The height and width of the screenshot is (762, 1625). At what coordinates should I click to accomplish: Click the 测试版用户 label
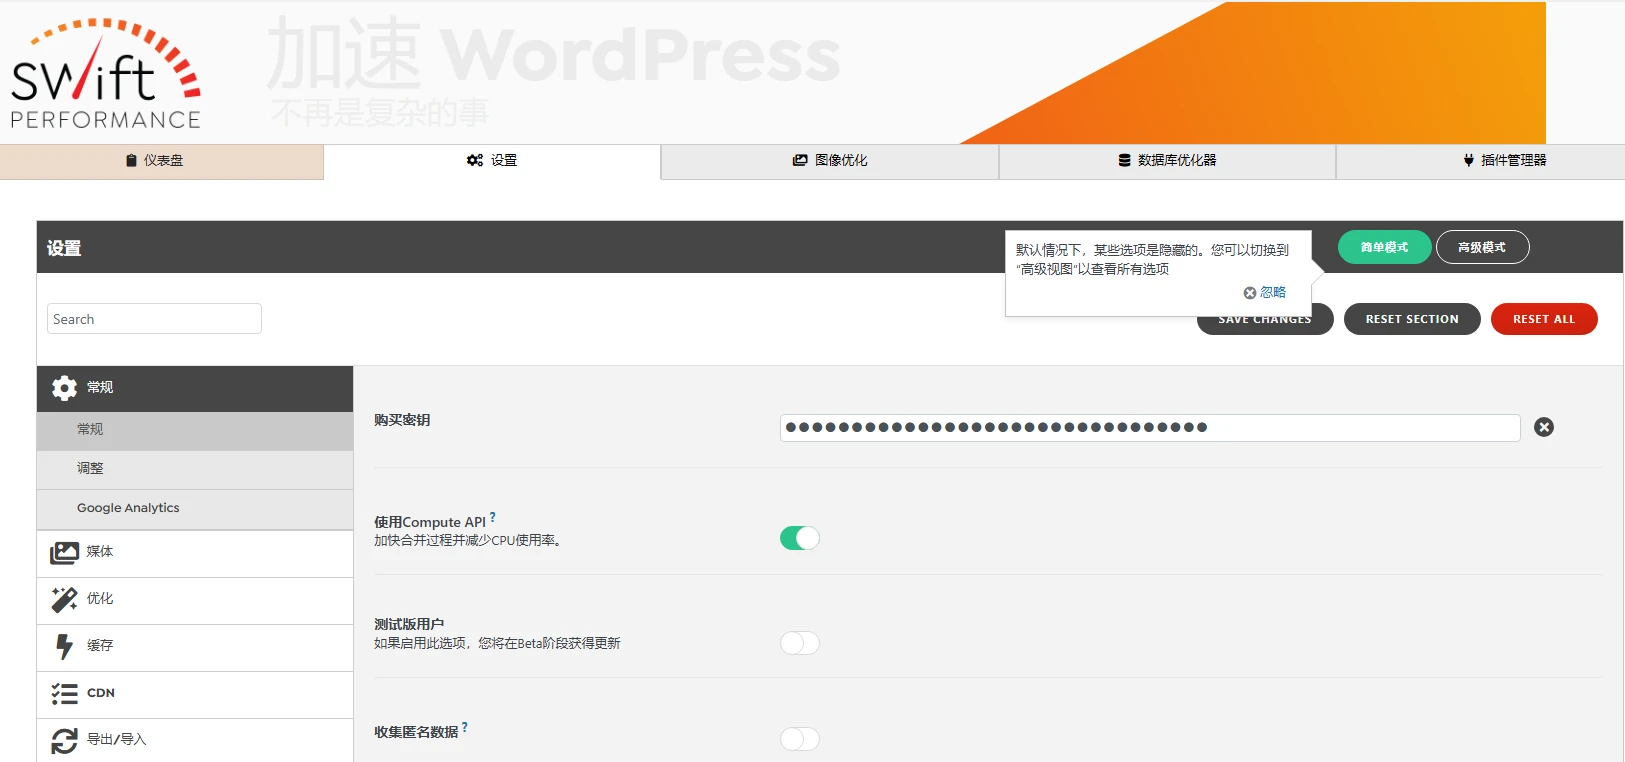click(x=409, y=624)
